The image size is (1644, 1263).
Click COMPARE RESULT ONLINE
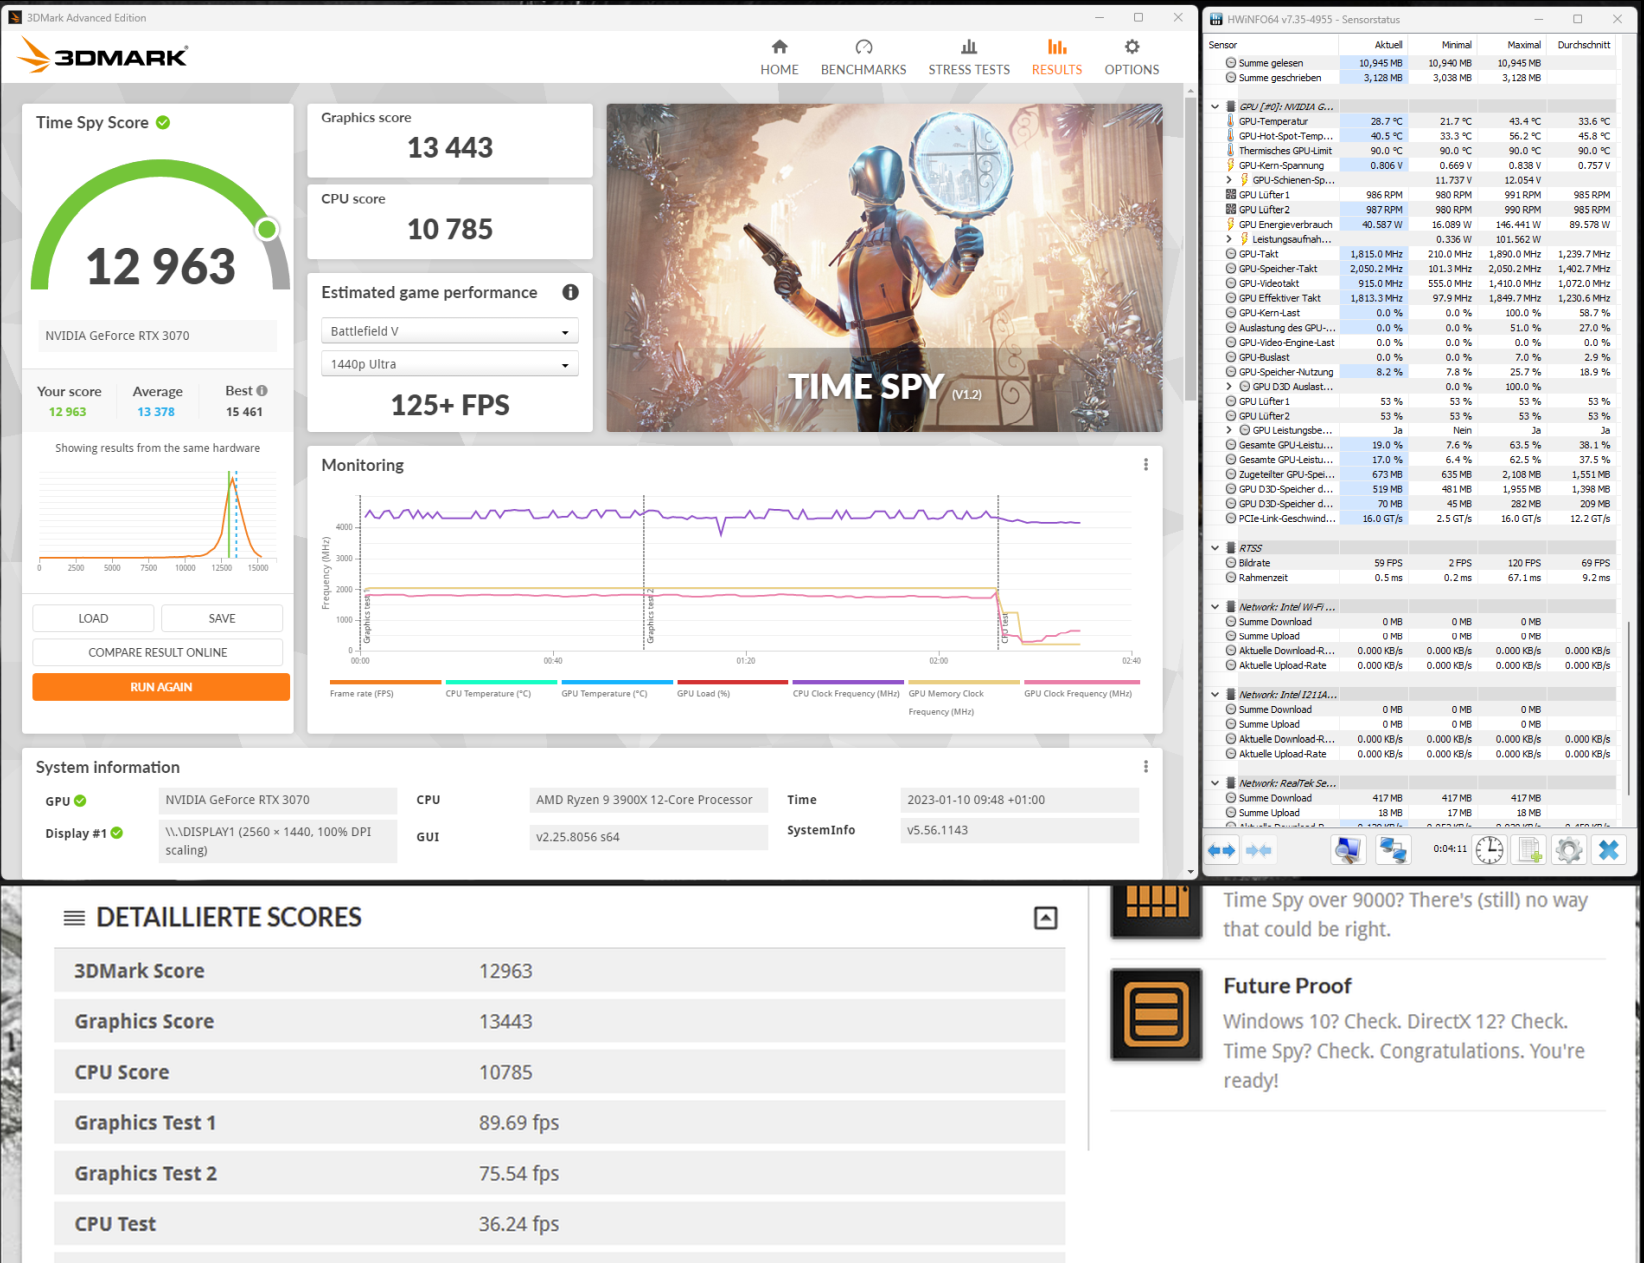pyautogui.click(x=158, y=653)
